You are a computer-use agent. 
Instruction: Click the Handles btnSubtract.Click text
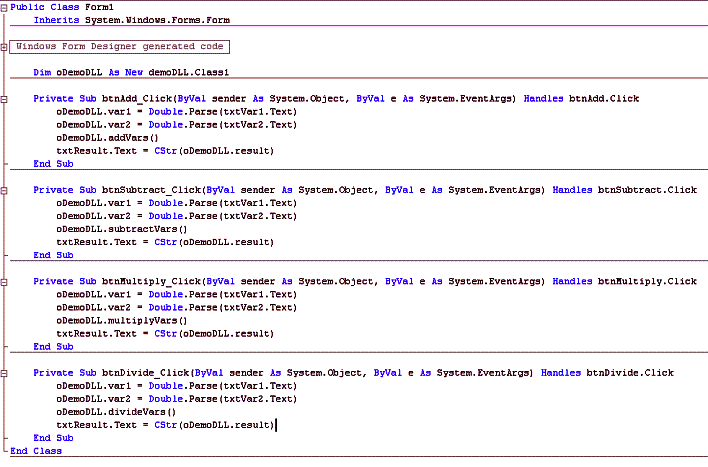pyautogui.click(x=625, y=190)
